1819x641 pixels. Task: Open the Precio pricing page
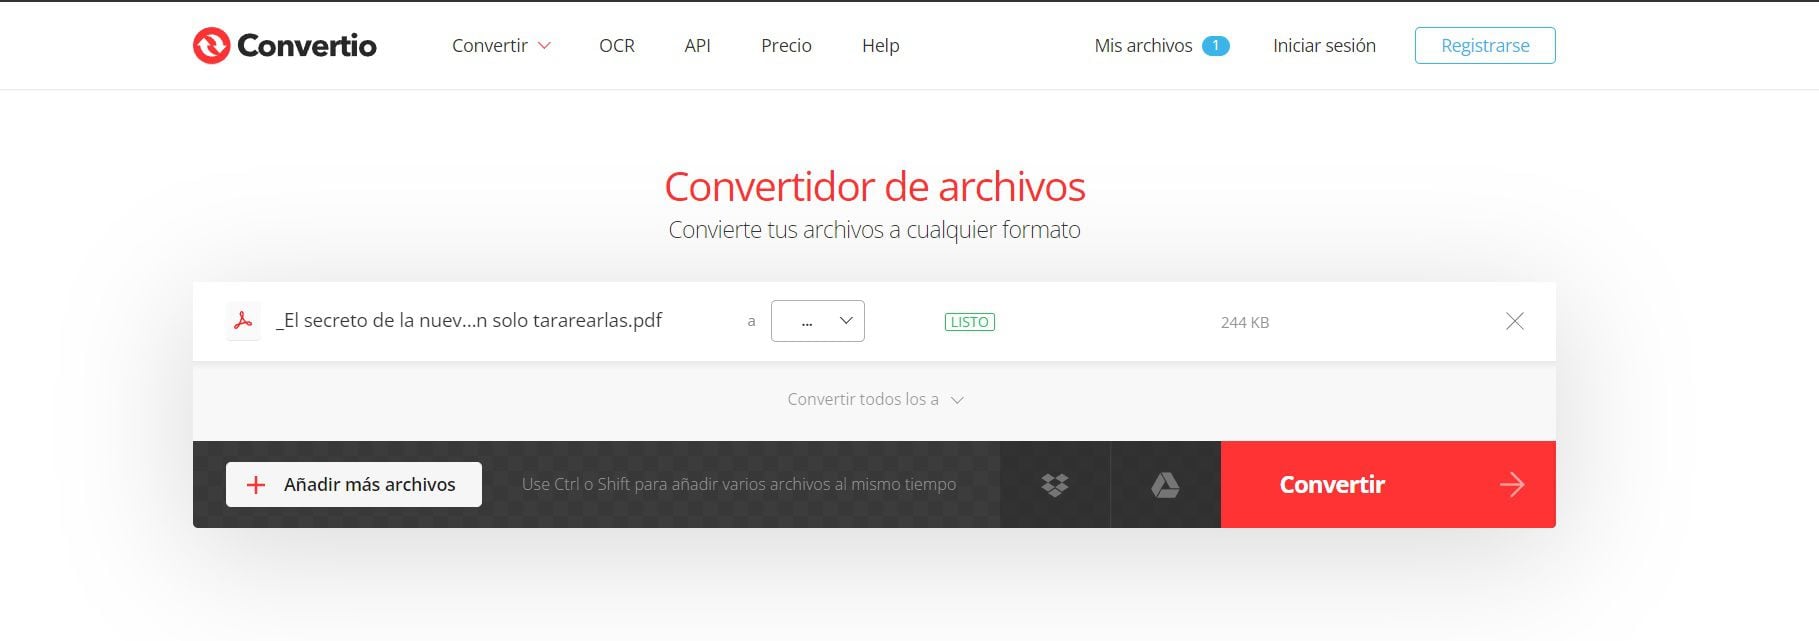[786, 46]
